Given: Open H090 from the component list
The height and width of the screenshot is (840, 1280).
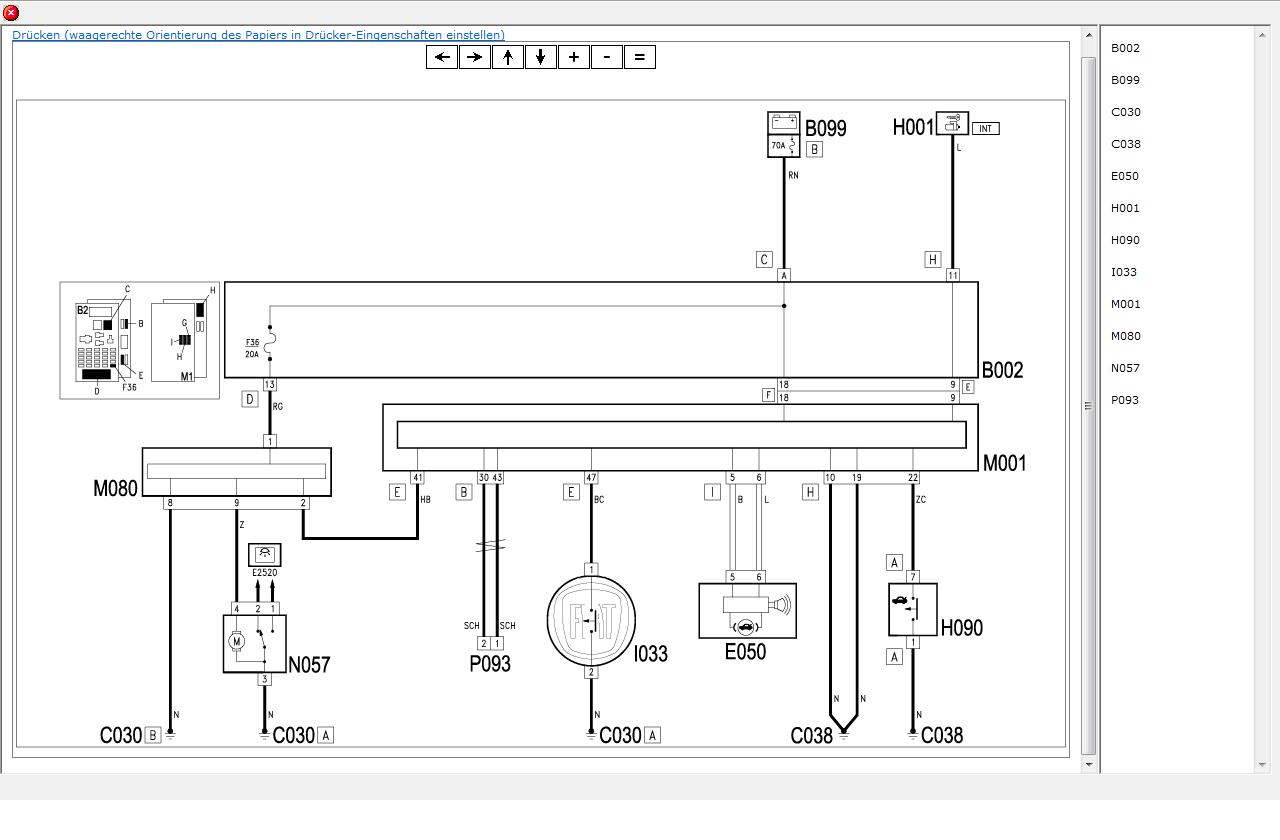Looking at the screenshot, I should [x=1125, y=240].
